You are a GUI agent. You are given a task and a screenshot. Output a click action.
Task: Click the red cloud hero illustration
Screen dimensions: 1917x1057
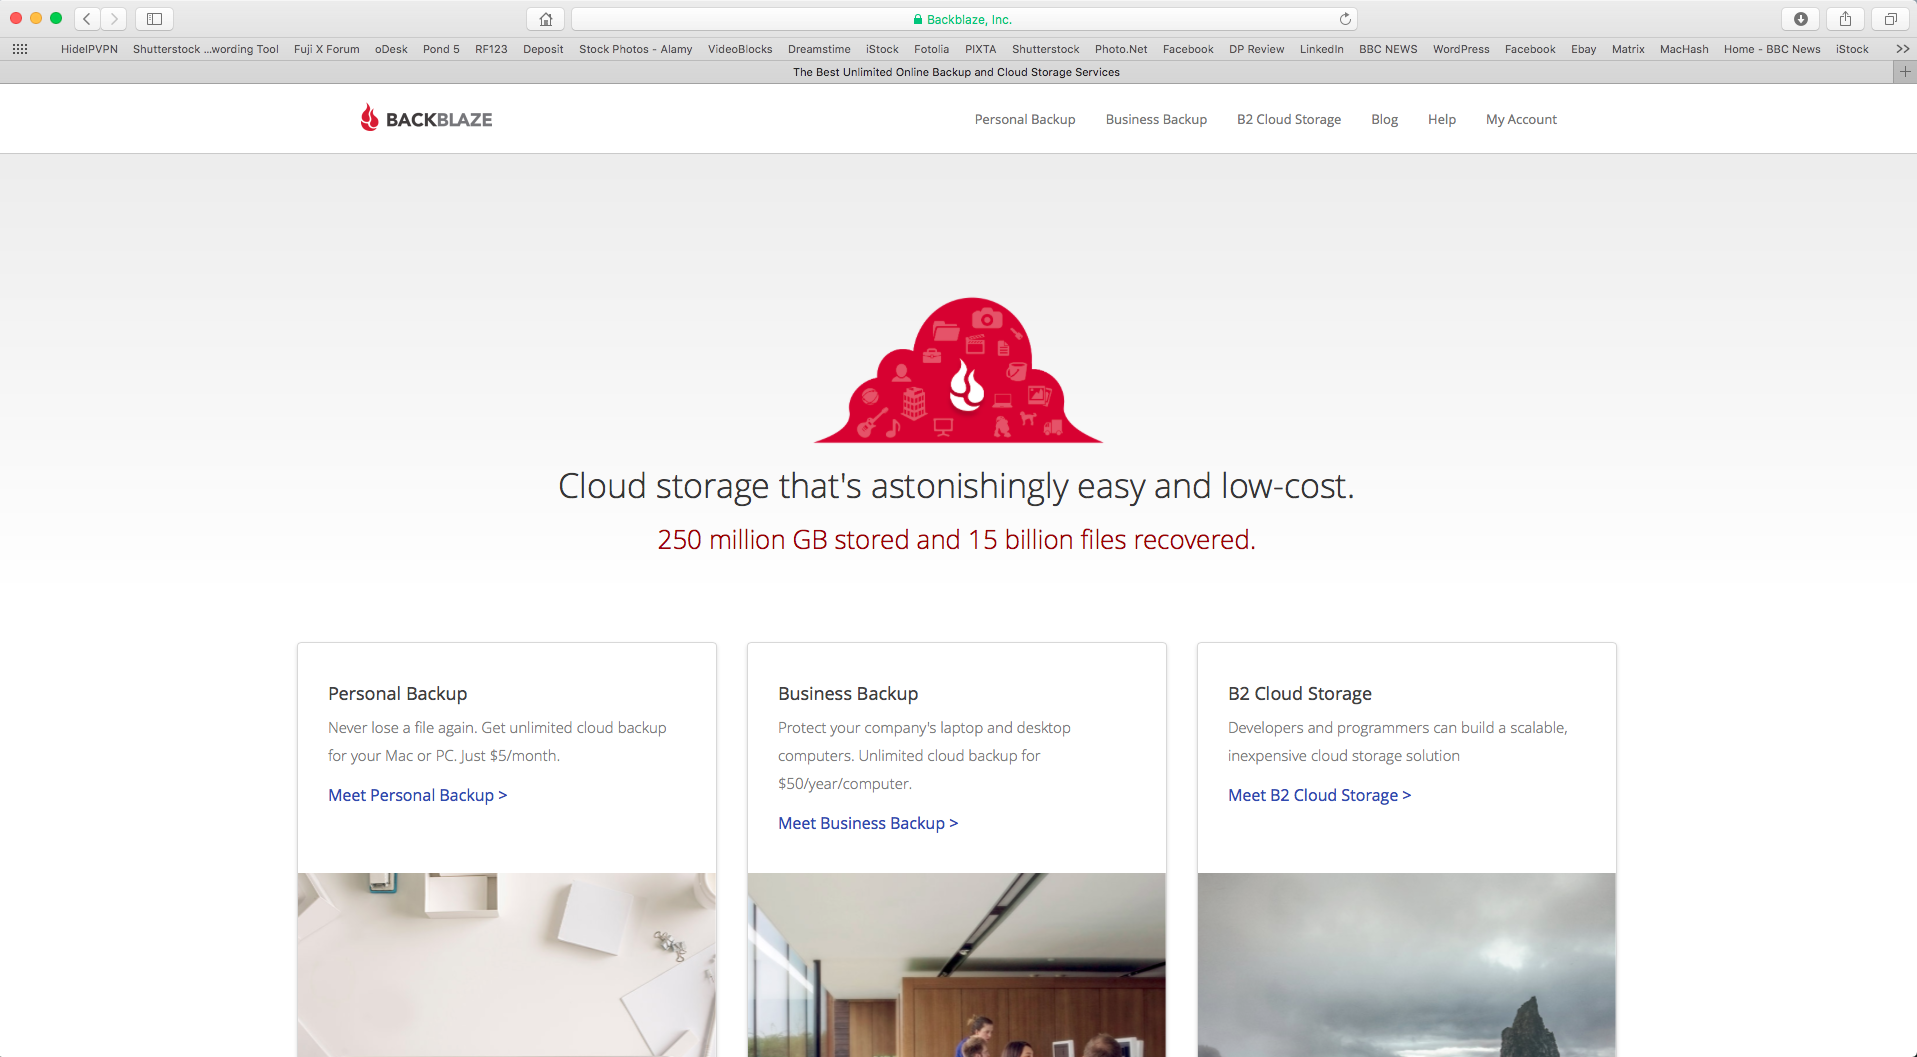pyautogui.click(x=958, y=370)
